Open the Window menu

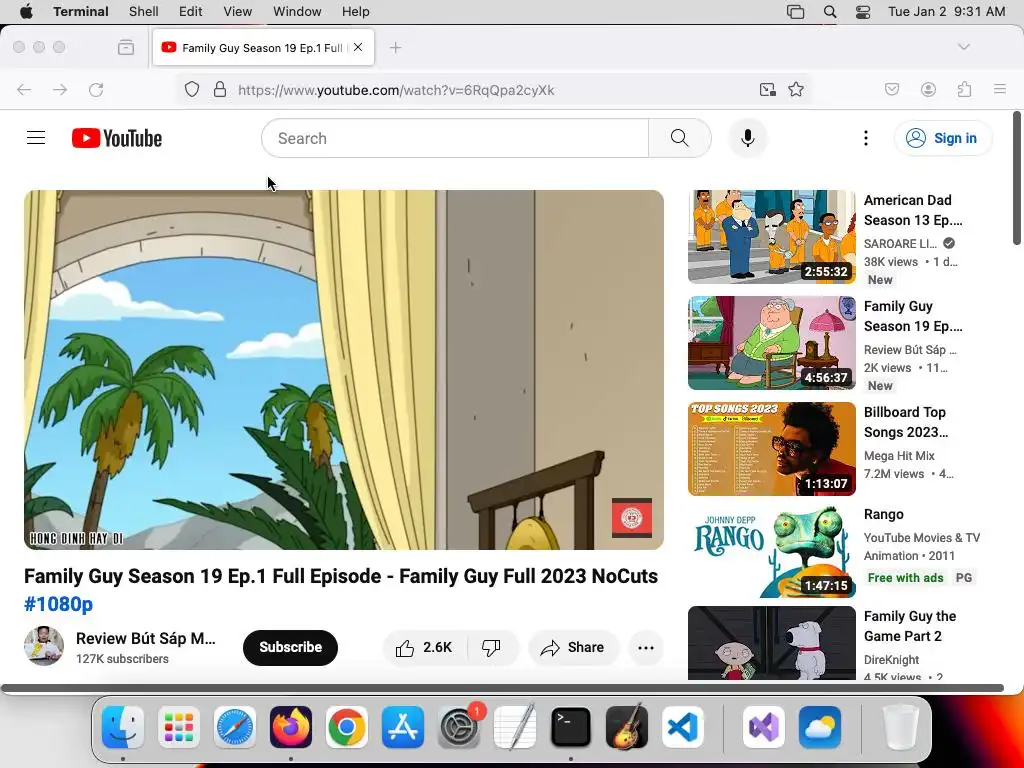297,11
